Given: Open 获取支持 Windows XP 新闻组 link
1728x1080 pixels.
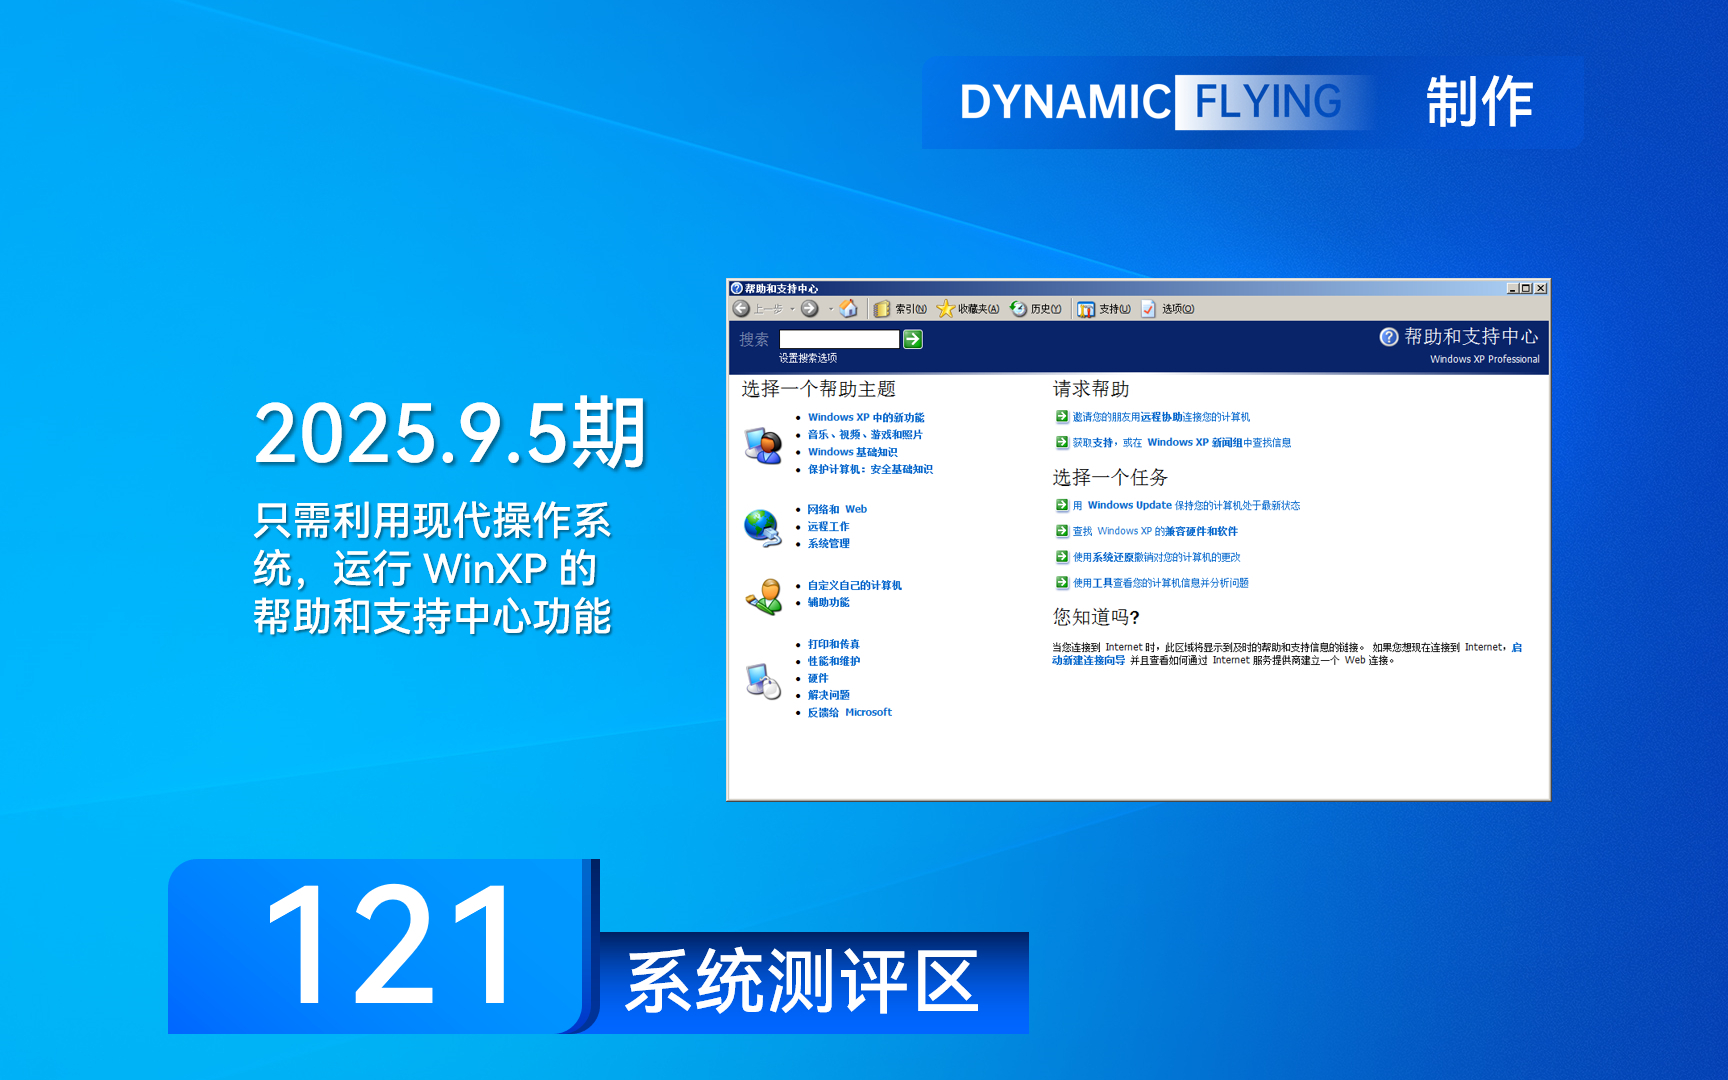Looking at the screenshot, I should 1182,442.
